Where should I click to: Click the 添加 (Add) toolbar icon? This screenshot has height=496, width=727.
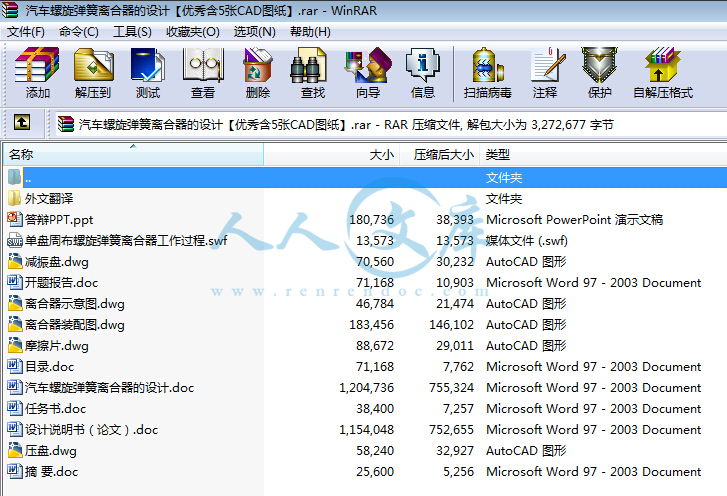click(37, 65)
